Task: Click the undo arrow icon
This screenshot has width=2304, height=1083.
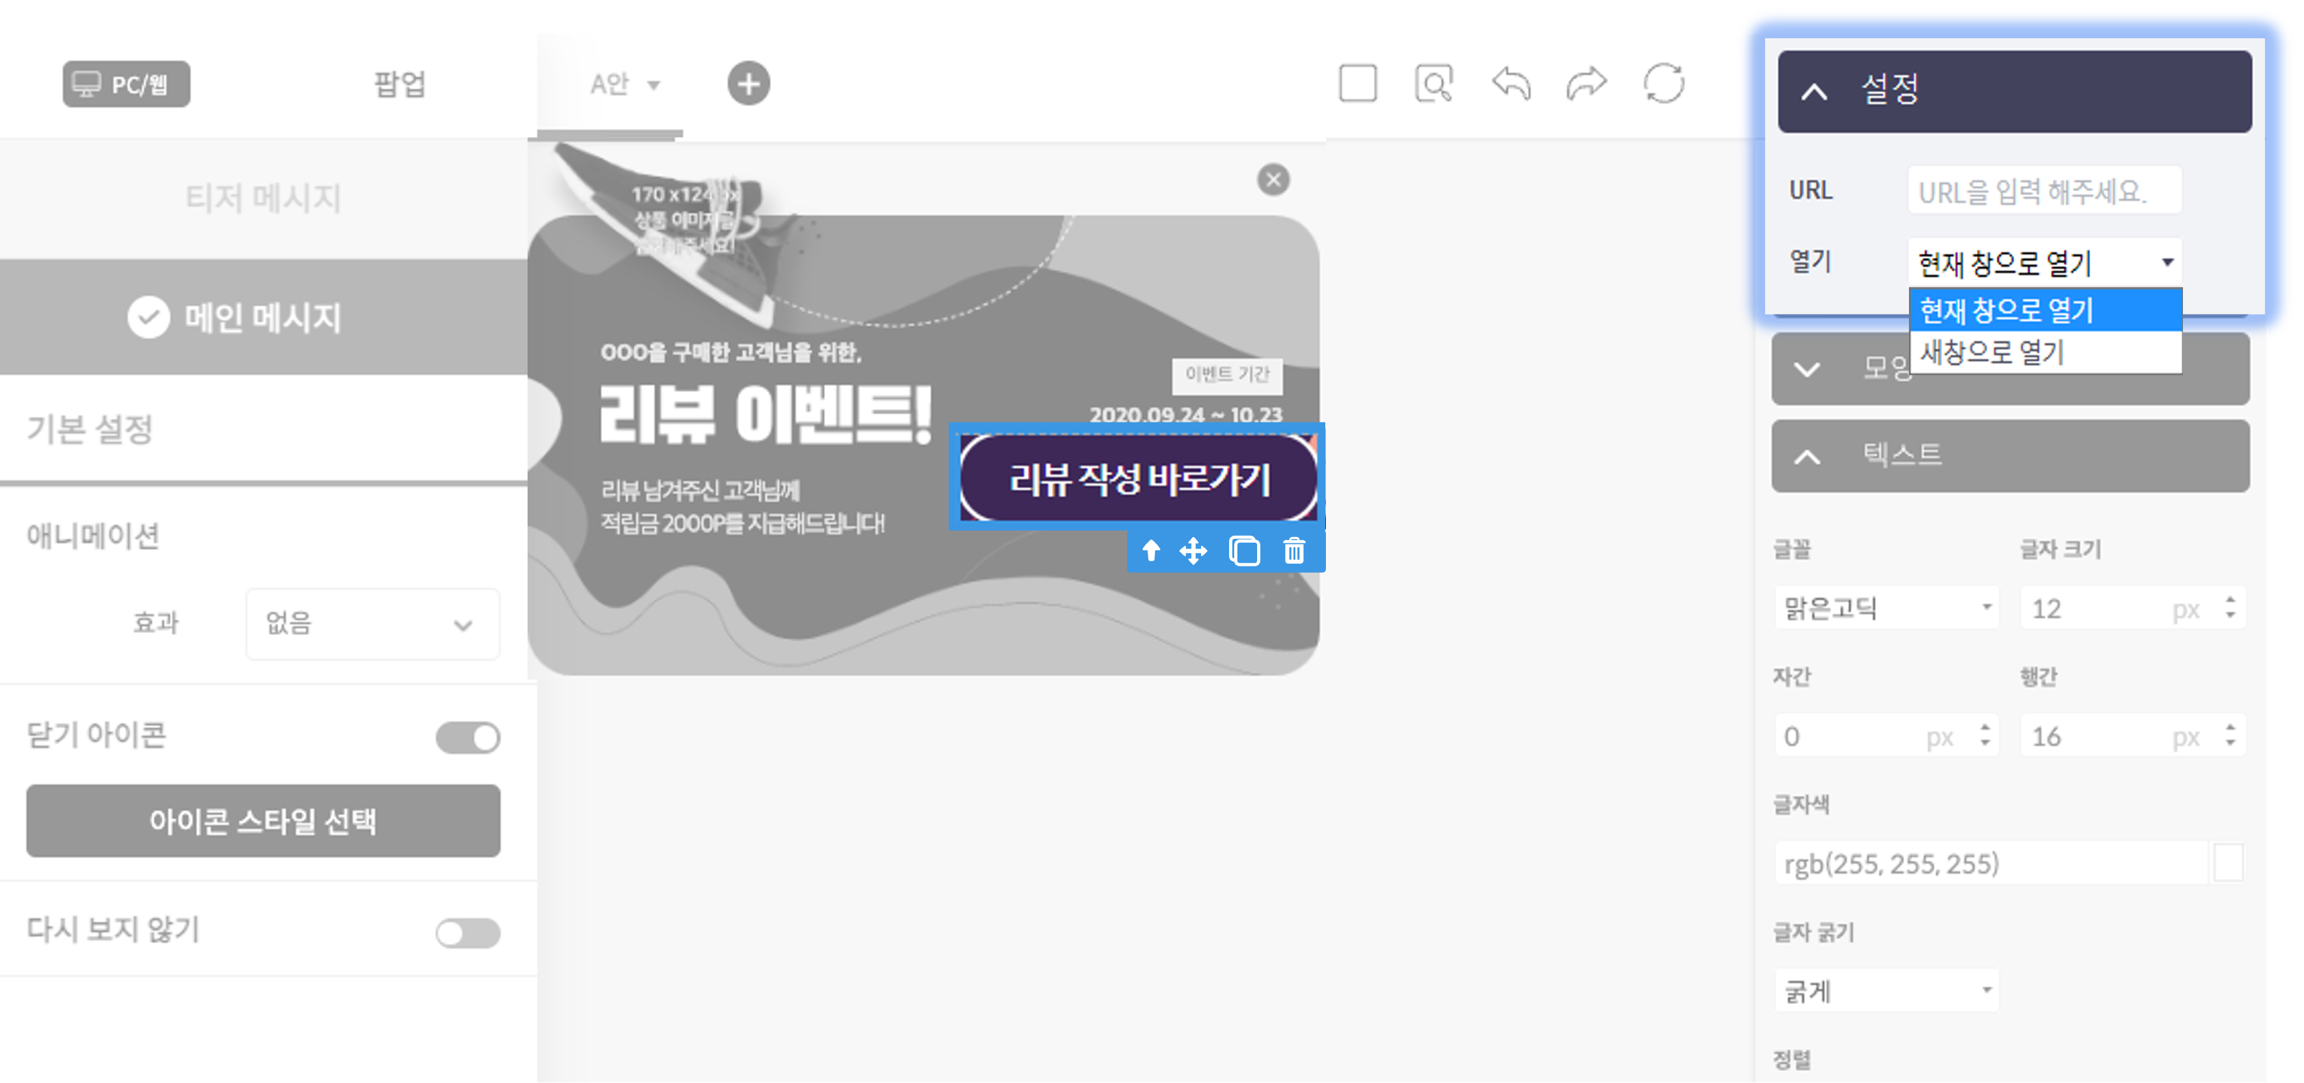Action: tap(1511, 84)
